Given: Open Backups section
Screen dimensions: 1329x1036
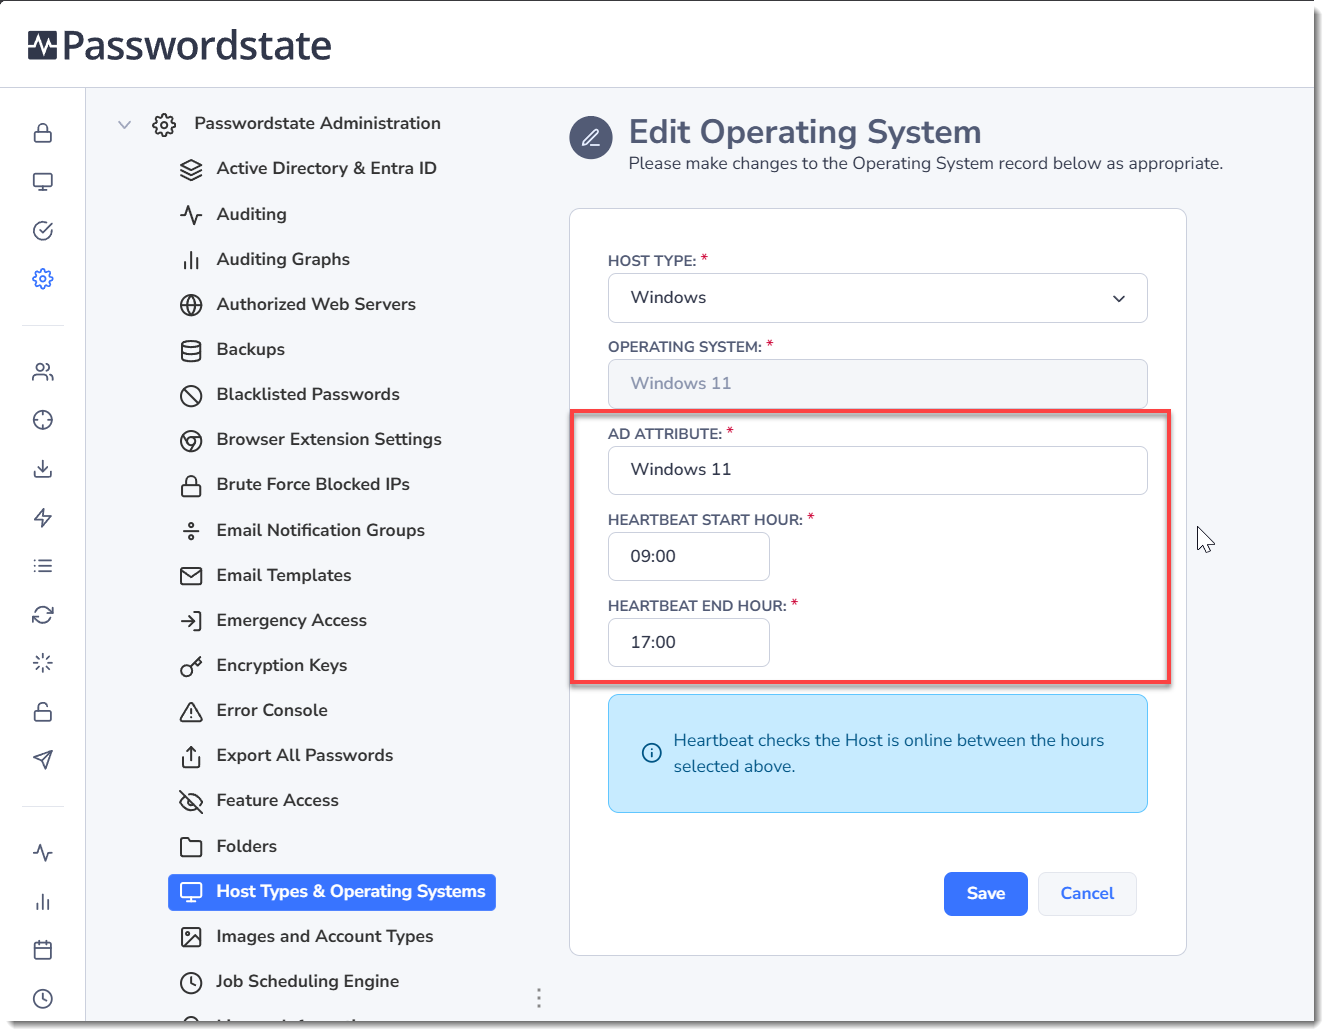Looking at the screenshot, I should point(250,349).
